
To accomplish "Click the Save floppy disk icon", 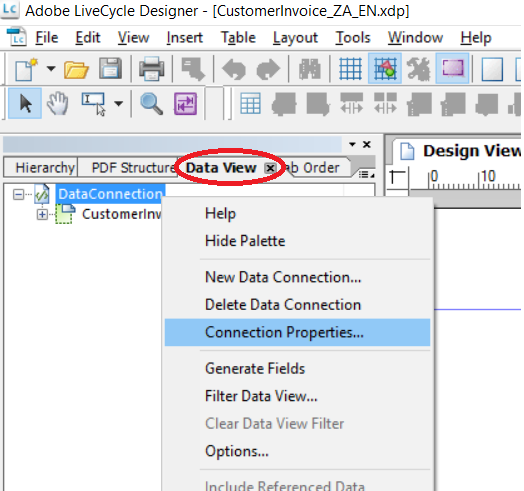I will tap(110, 69).
